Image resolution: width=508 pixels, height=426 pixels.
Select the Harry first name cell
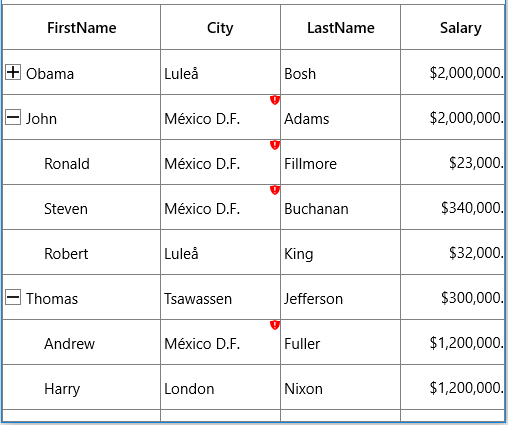tap(82, 387)
